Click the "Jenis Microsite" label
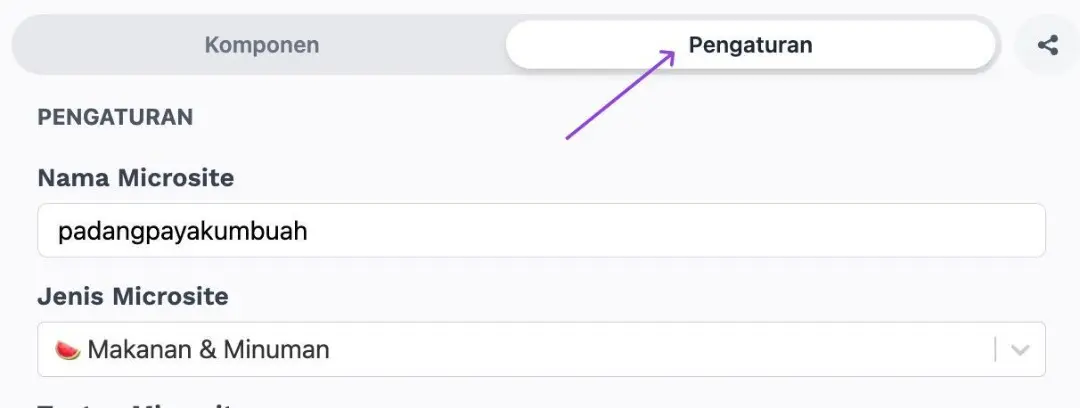The width and height of the screenshot is (1080, 408). click(133, 297)
